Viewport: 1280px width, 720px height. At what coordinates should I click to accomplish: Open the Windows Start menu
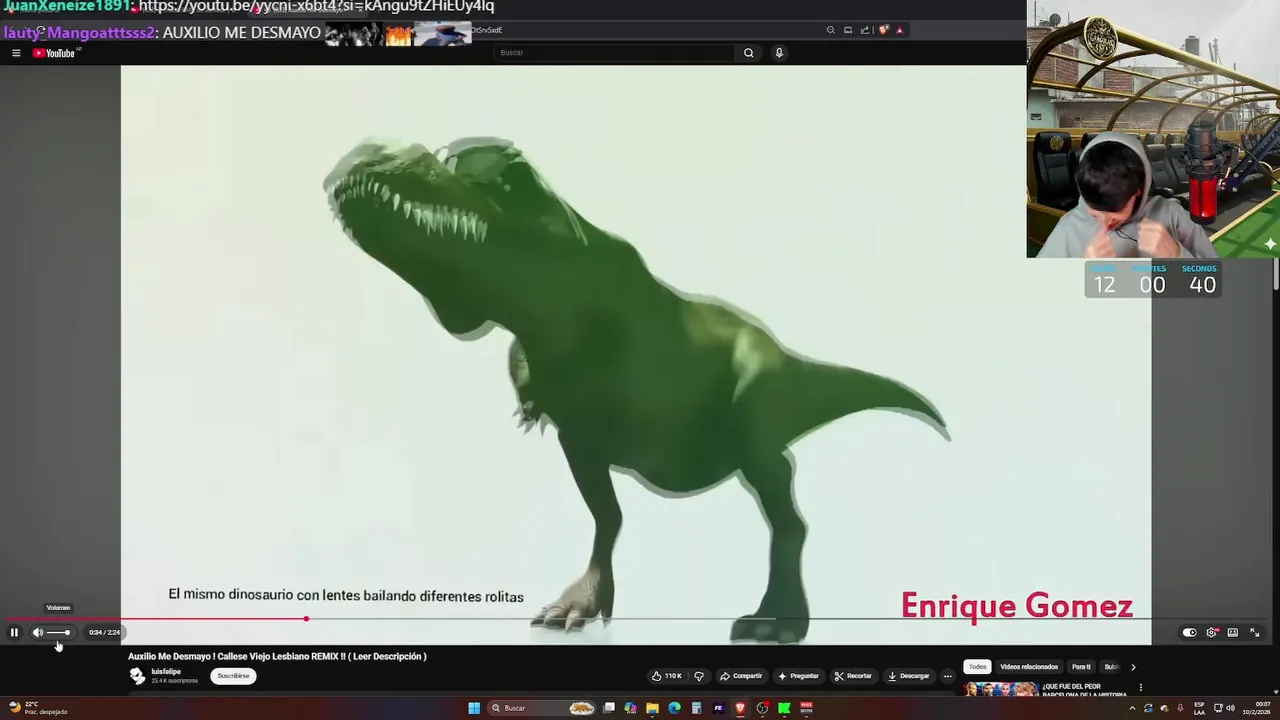click(x=474, y=708)
